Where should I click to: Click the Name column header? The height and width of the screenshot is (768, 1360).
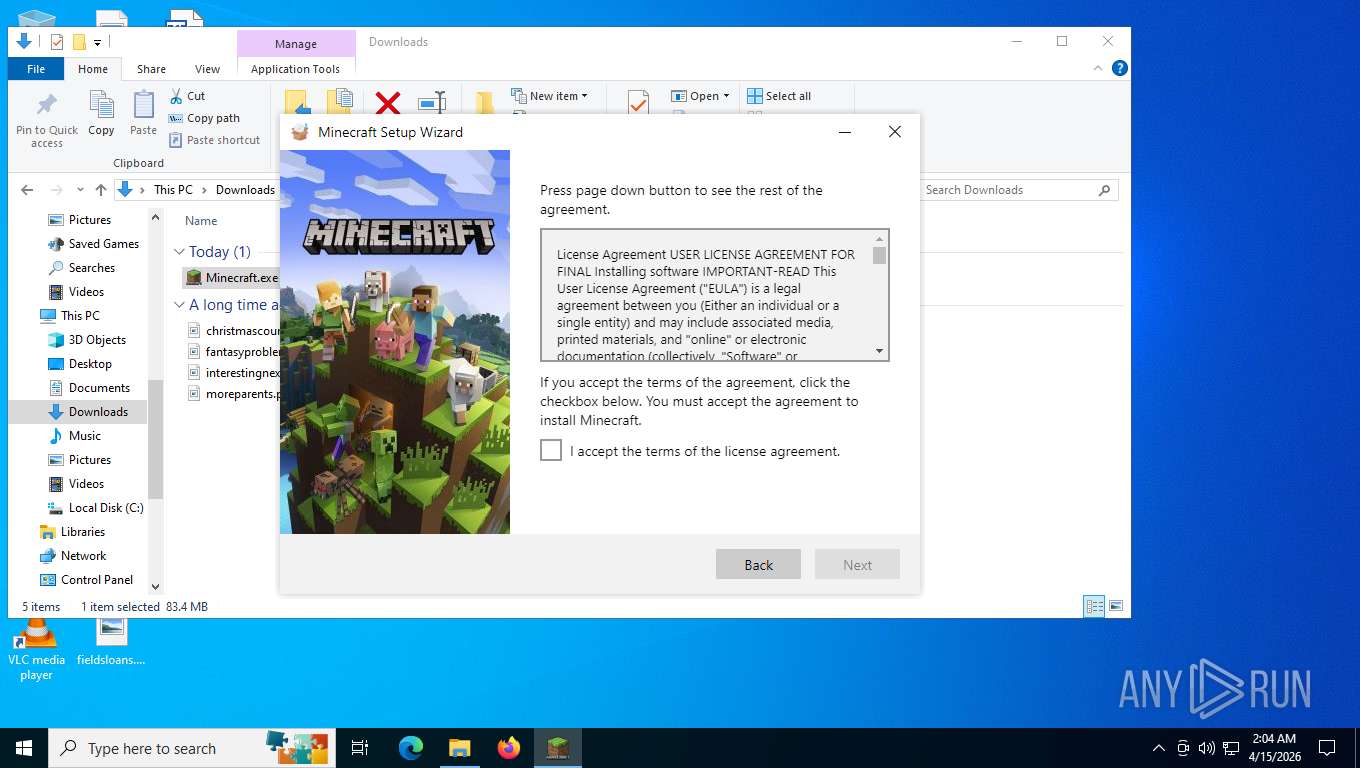pyautogui.click(x=201, y=221)
